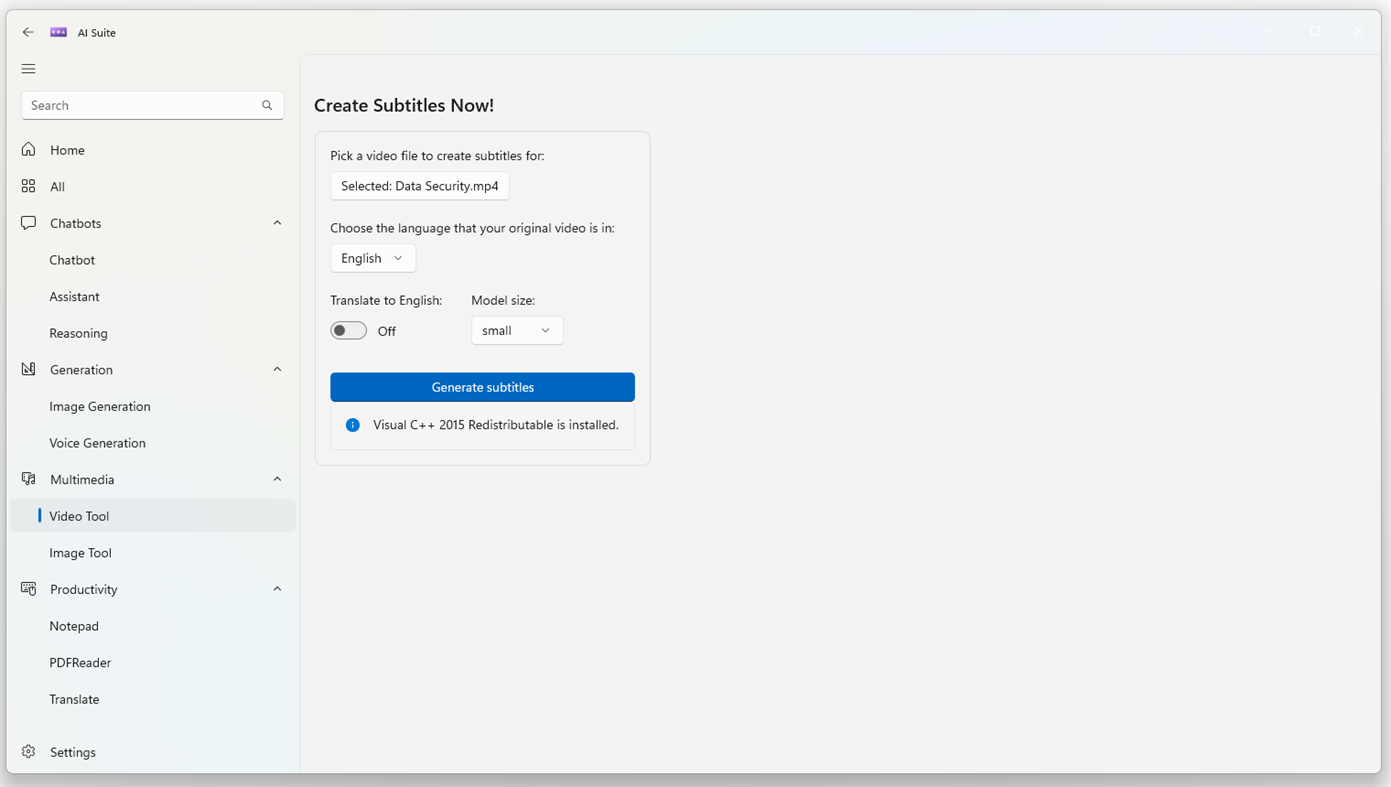Open the All section via its grid icon

(x=28, y=185)
